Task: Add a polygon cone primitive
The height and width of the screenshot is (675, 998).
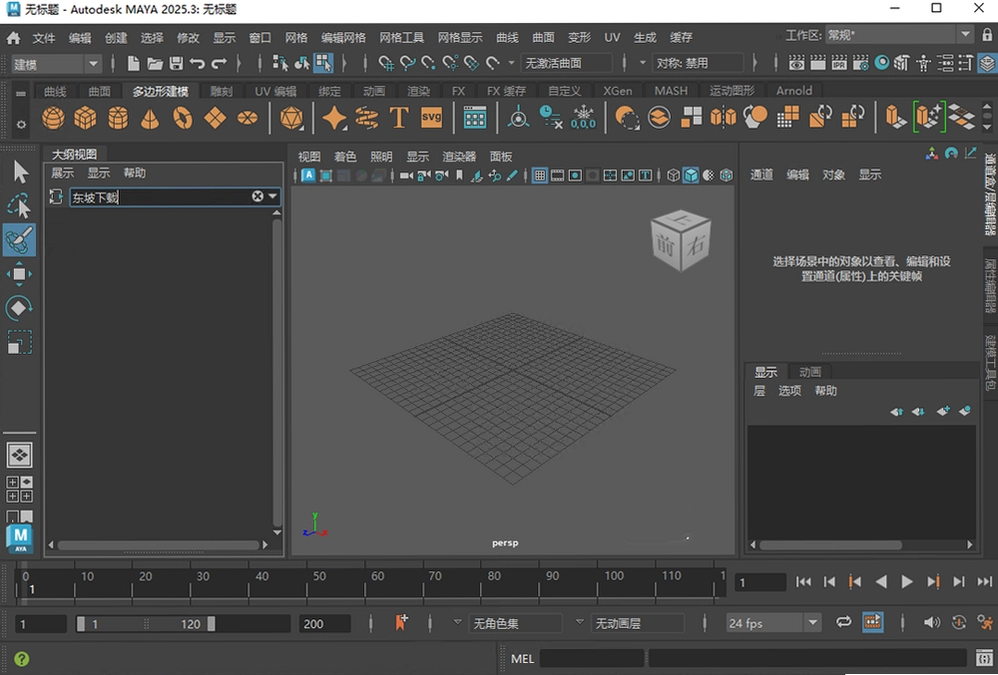Action: (x=150, y=118)
